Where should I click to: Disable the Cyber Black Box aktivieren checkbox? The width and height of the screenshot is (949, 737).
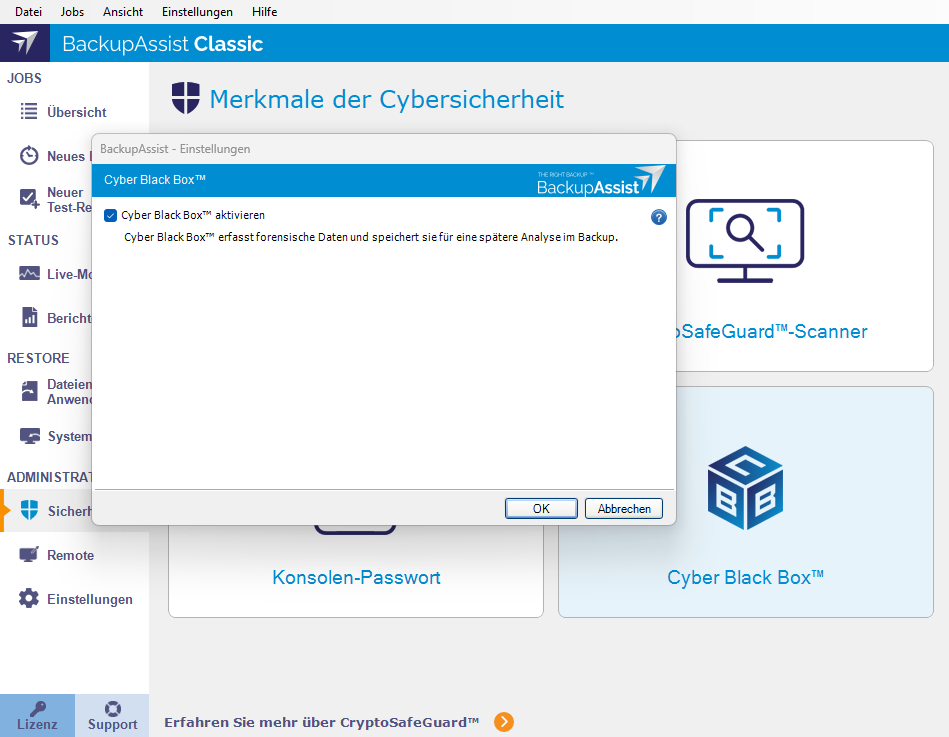[x=110, y=214]
